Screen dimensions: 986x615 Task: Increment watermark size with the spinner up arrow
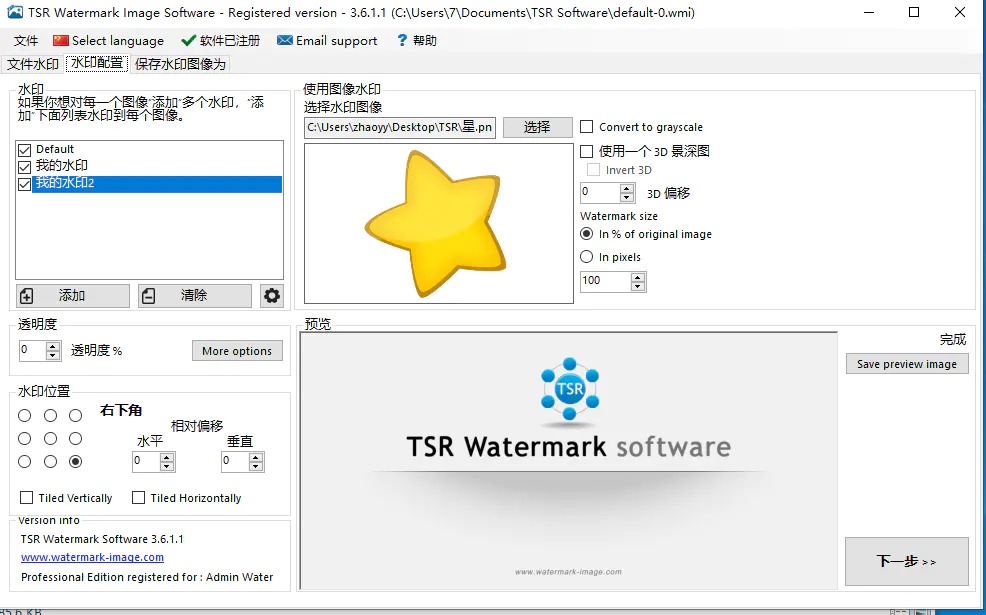click(639, 276)
